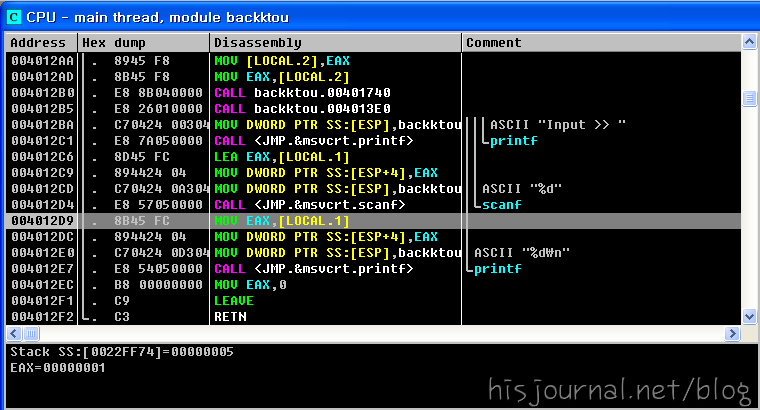Select address 004012E7
Image resolution: width=760 pixels, height=410 pixels.
point(43,269)
